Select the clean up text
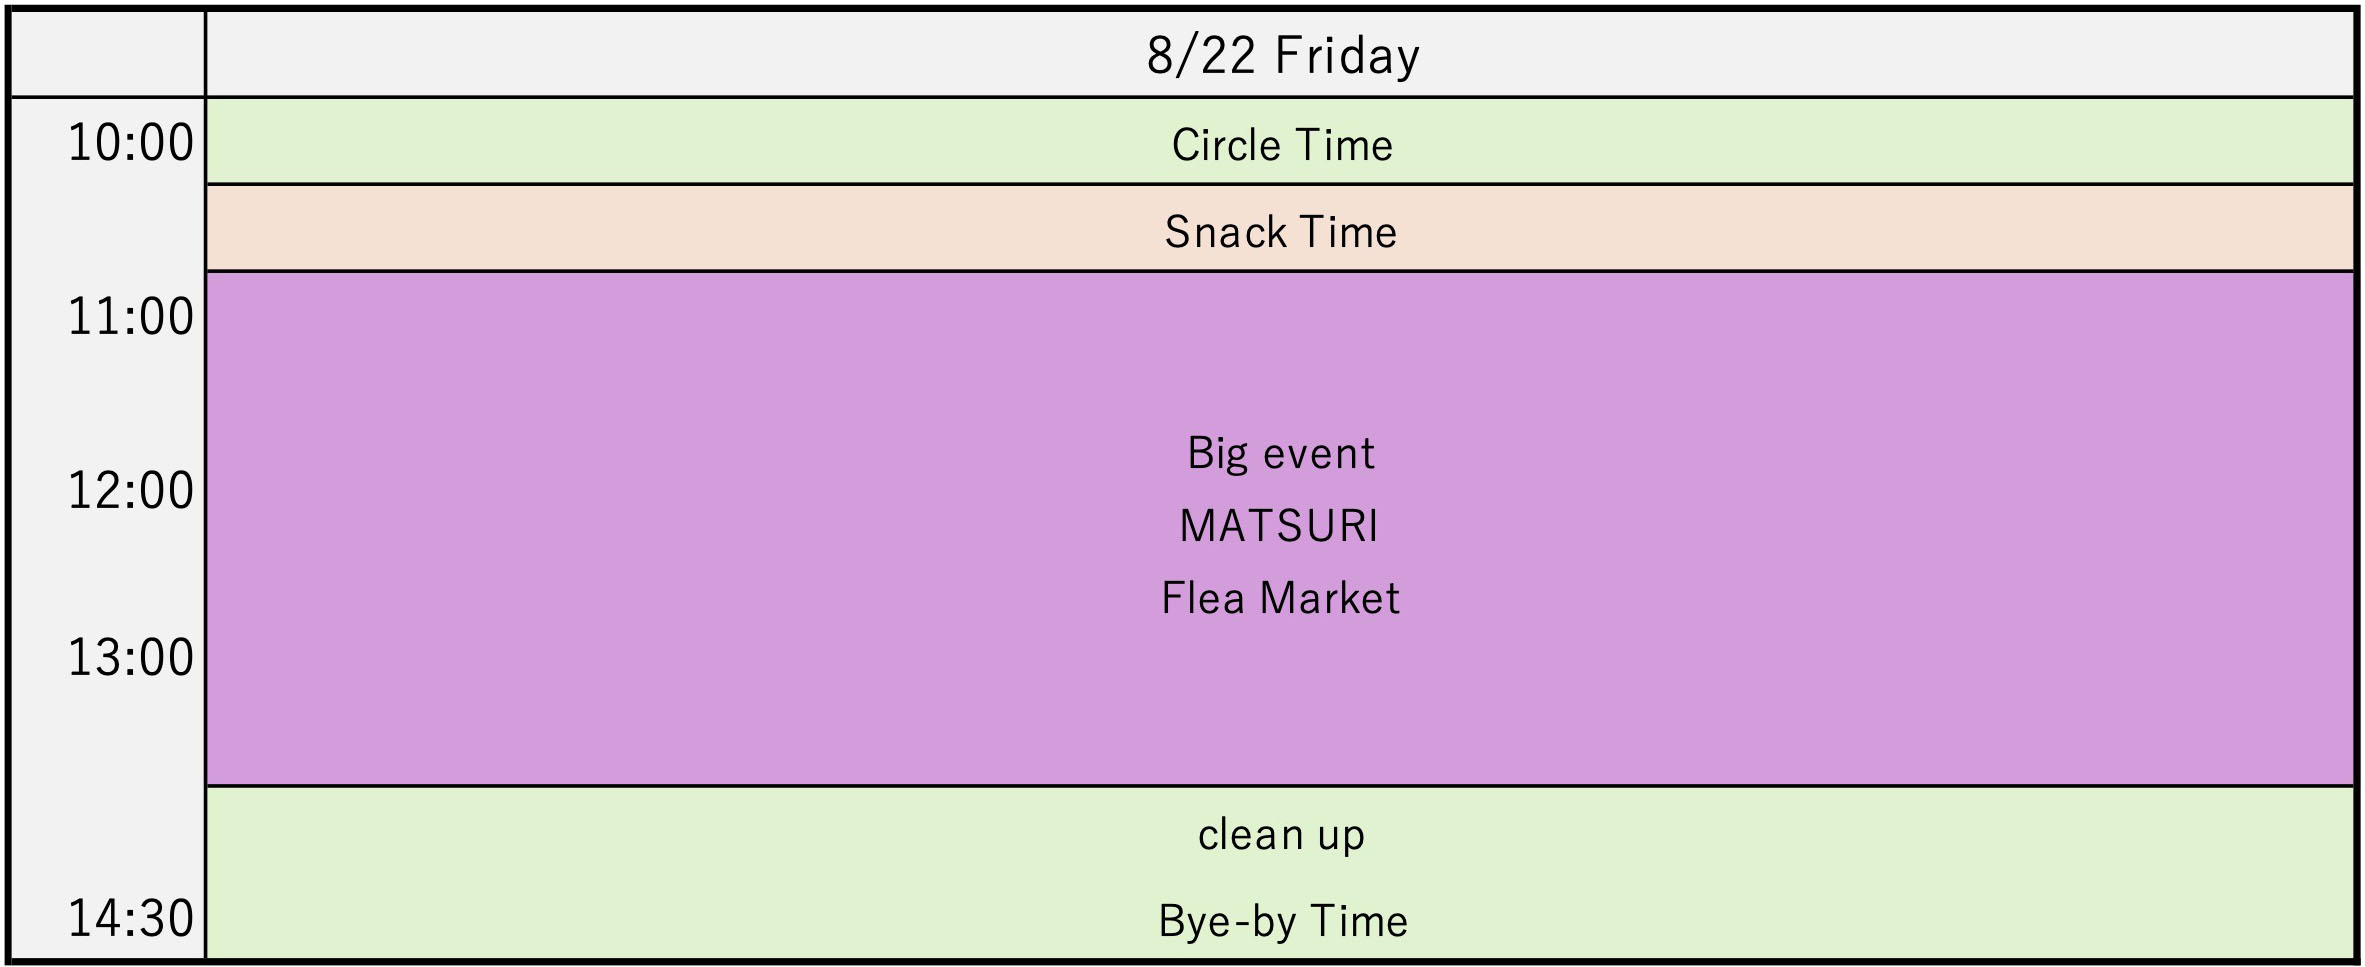Screen dimensions: 2365x967 pyautogui.click(x=1281, y=835)
